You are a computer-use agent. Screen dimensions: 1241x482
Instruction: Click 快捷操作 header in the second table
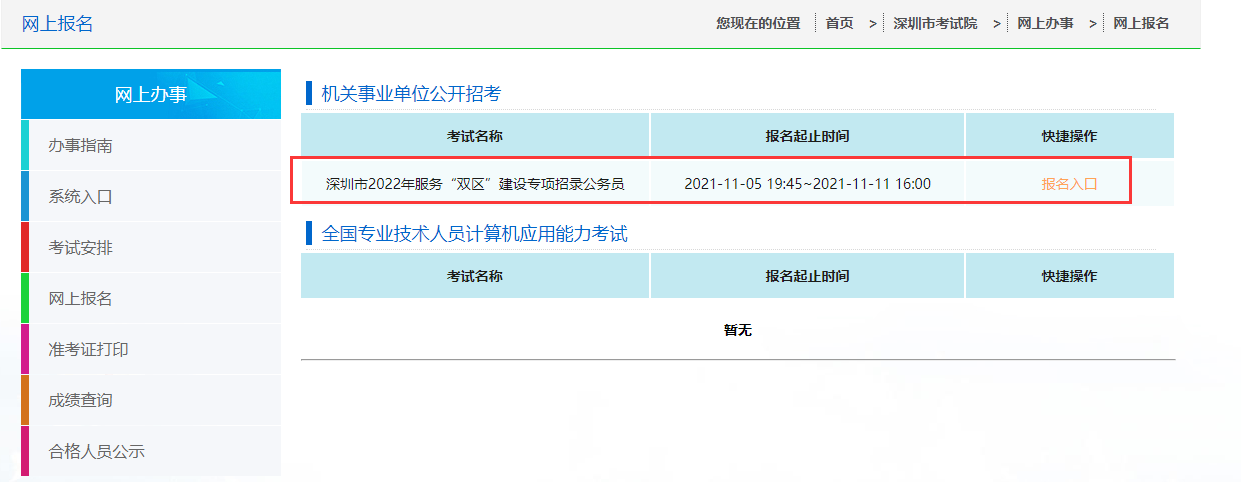pos(1069,276)
